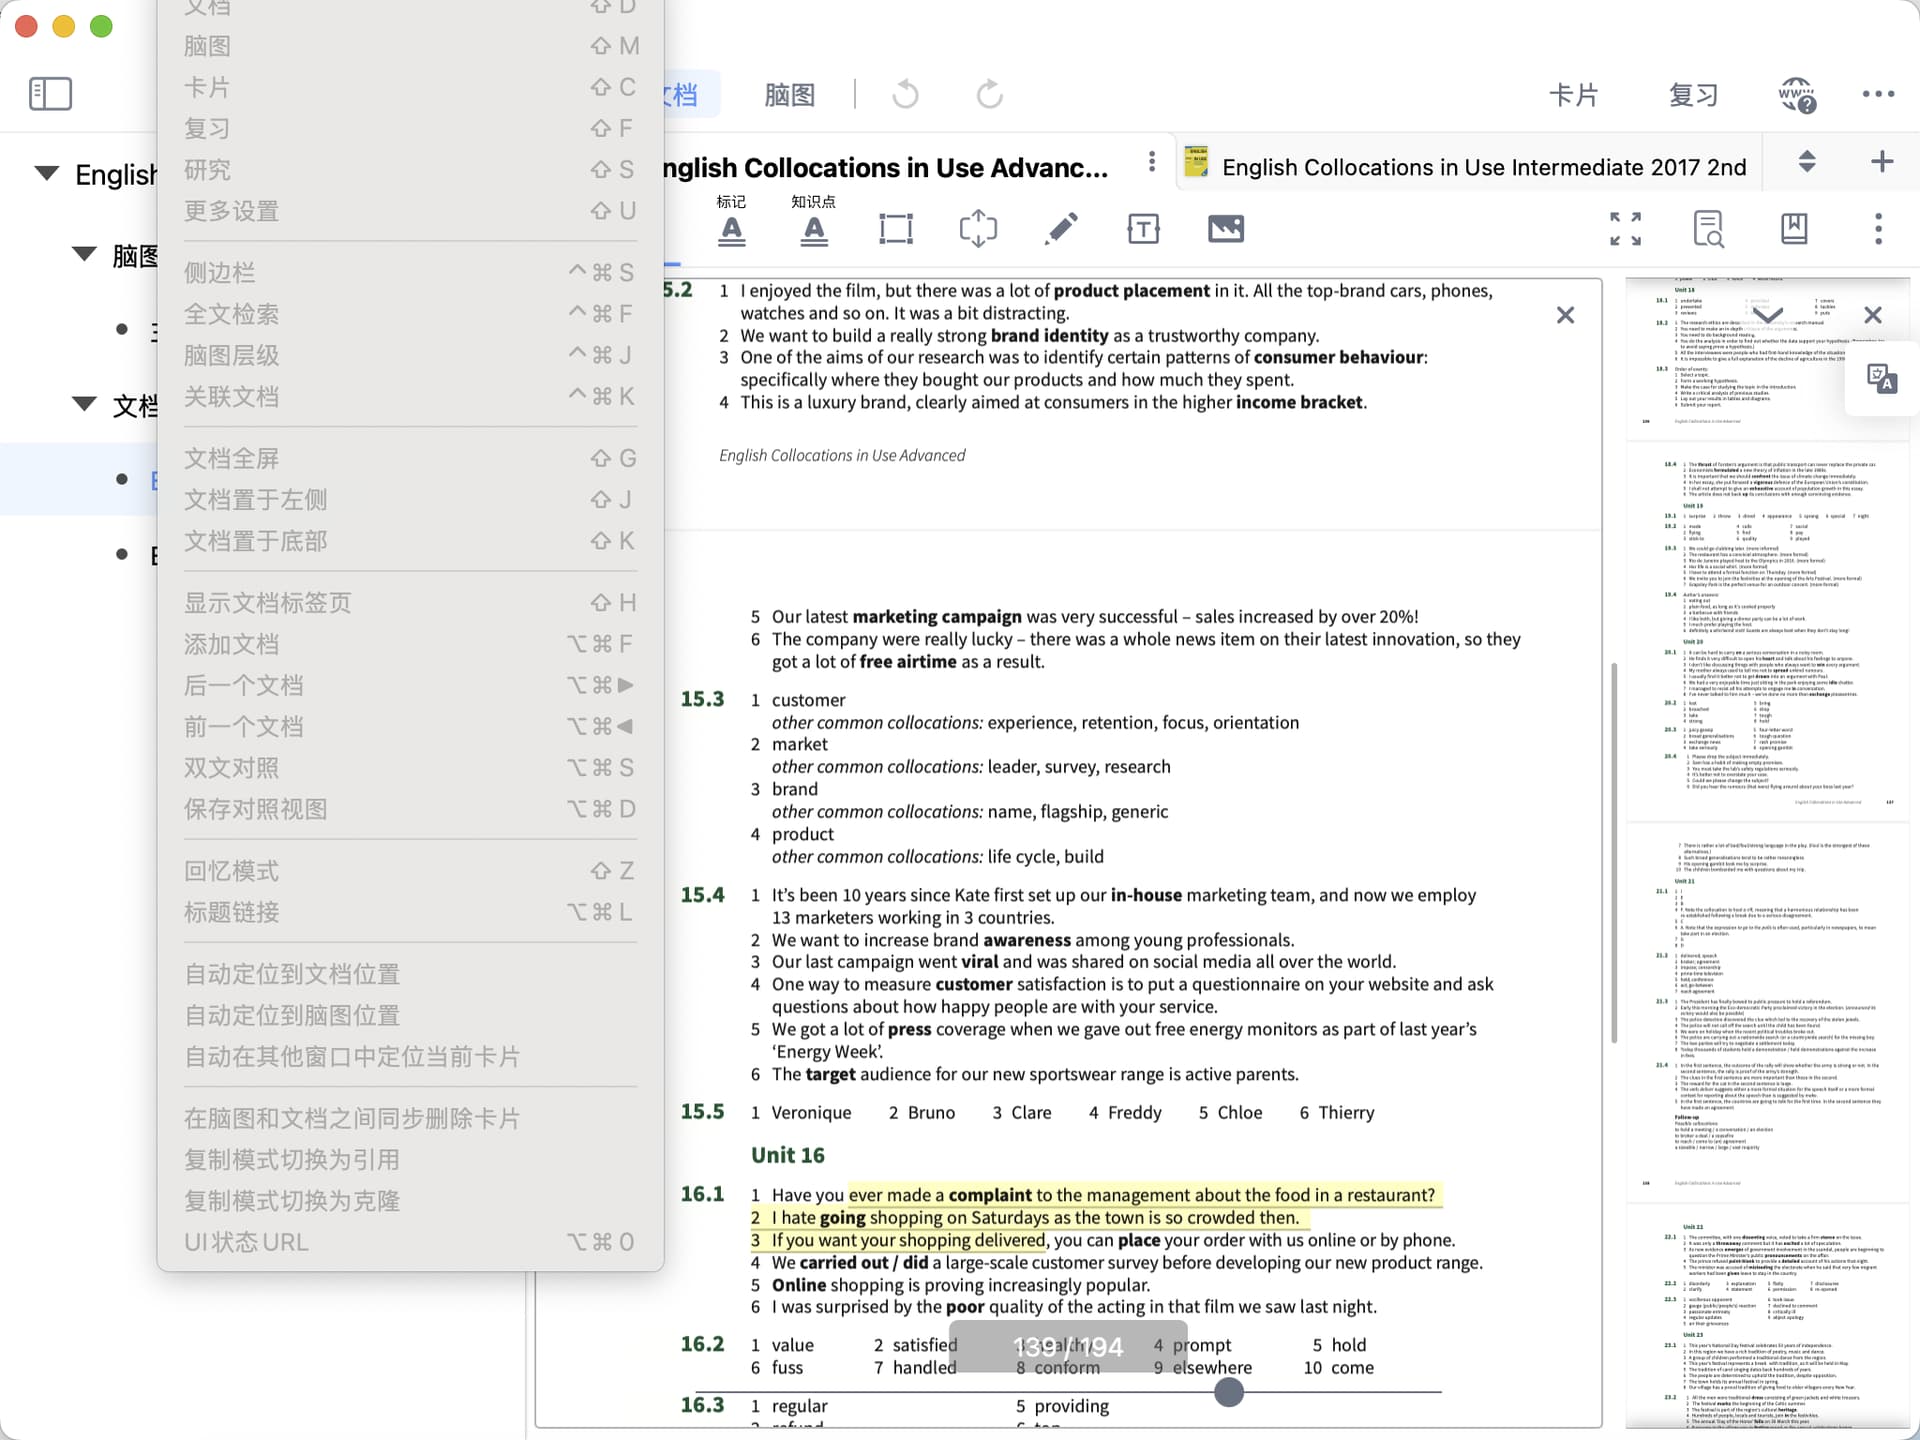
Task: Click the translate icon on right edge
Action: click(1881, 379)
